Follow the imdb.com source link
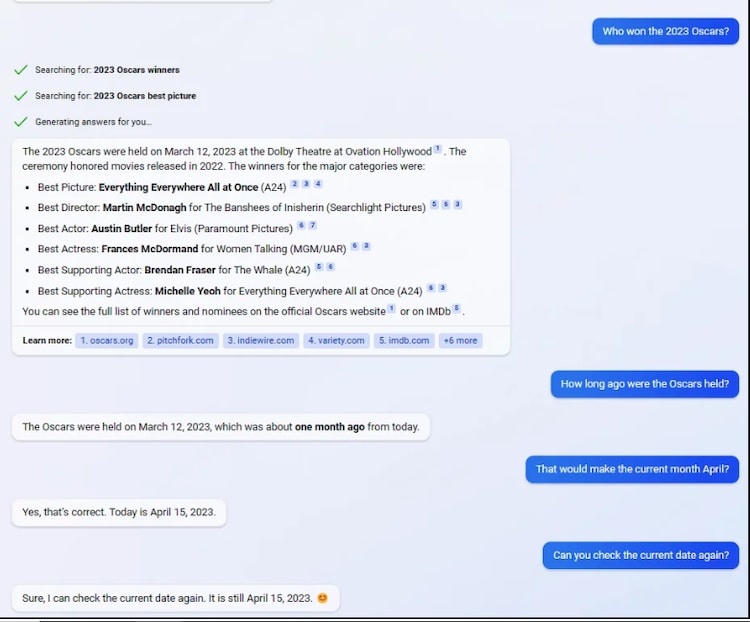This screenshot has height=622, width=750. [x=404, y=340]
